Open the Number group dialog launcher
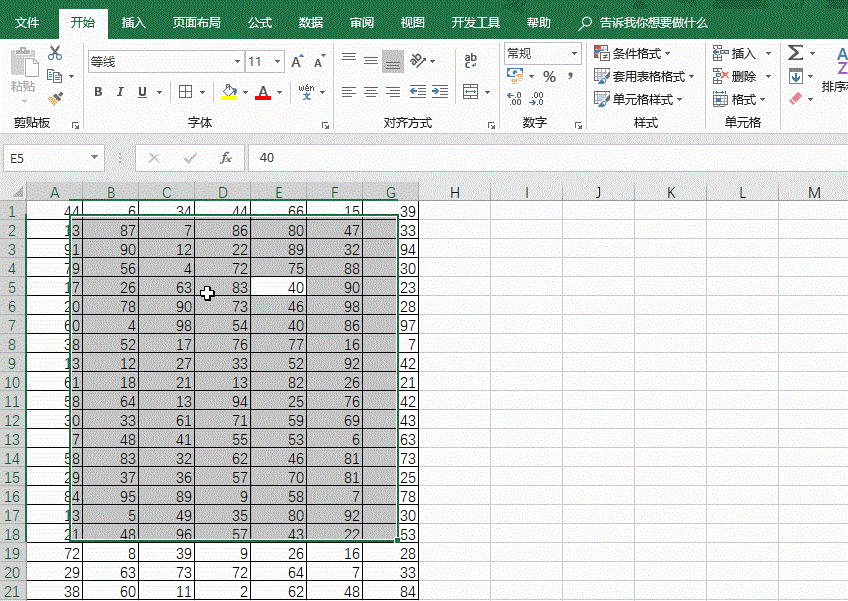This screenshot has width=848, height=601. pyautogui.click(x=578, y=126)
